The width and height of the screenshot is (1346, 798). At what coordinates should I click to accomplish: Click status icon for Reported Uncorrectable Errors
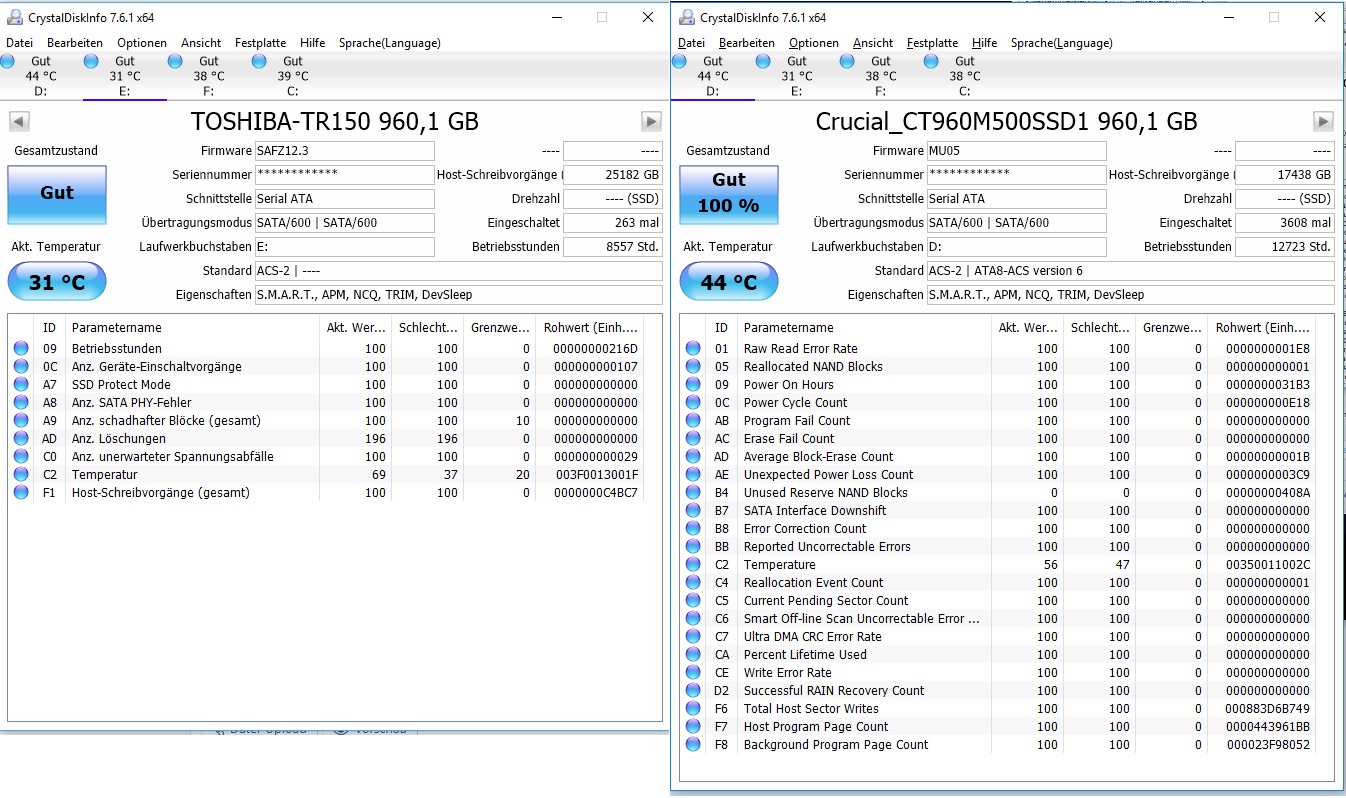tap(693, 547)
